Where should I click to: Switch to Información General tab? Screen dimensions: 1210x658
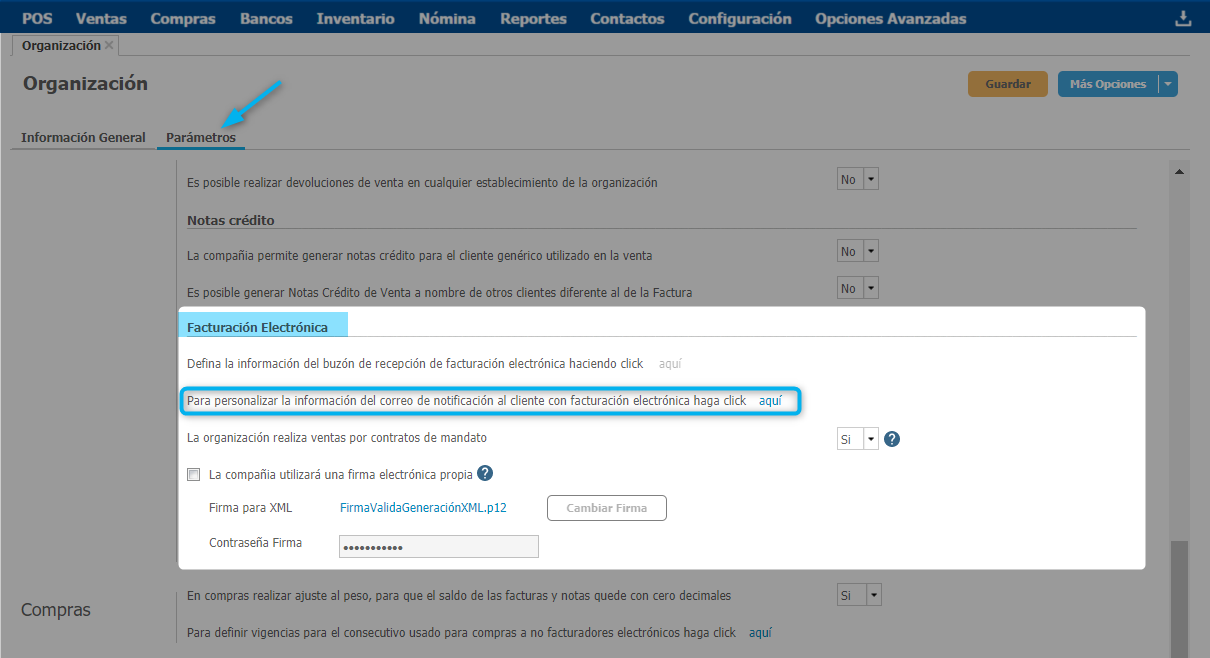pos(83,138)
